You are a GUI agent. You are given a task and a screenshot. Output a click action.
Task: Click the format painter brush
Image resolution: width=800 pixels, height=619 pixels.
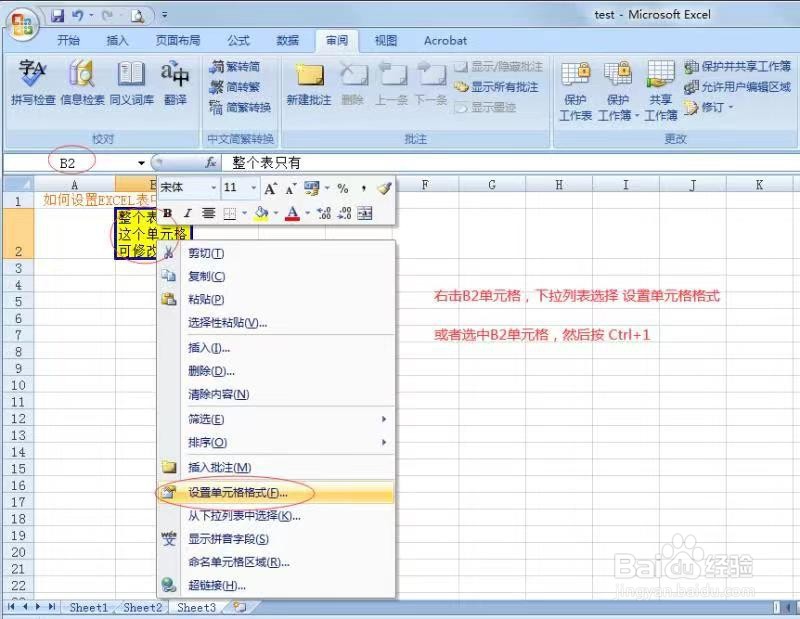(x=384, y=188)
